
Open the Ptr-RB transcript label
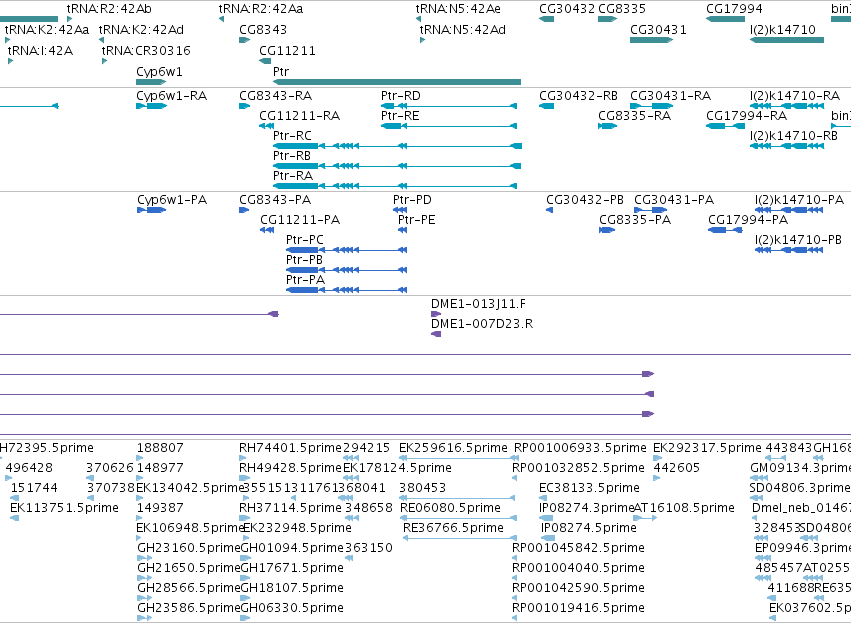click(292, 156)
